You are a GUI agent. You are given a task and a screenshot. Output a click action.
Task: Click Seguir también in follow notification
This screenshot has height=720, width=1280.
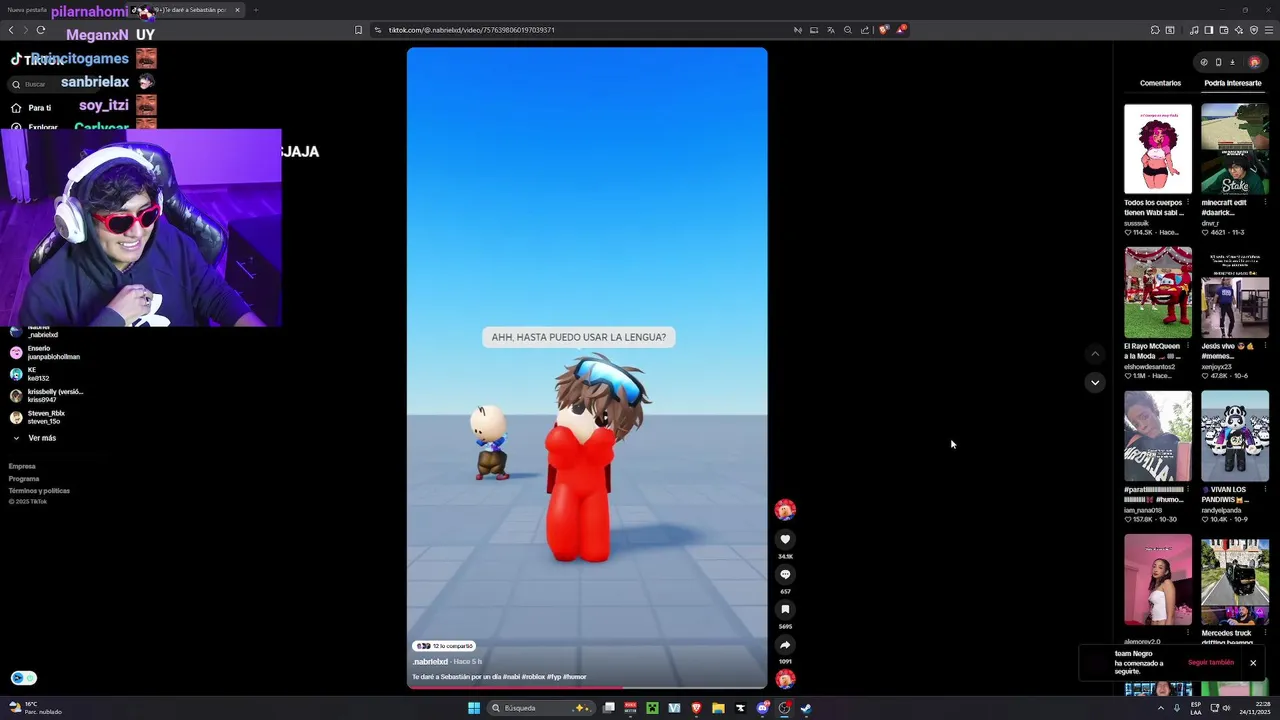tap(1211, 662)
